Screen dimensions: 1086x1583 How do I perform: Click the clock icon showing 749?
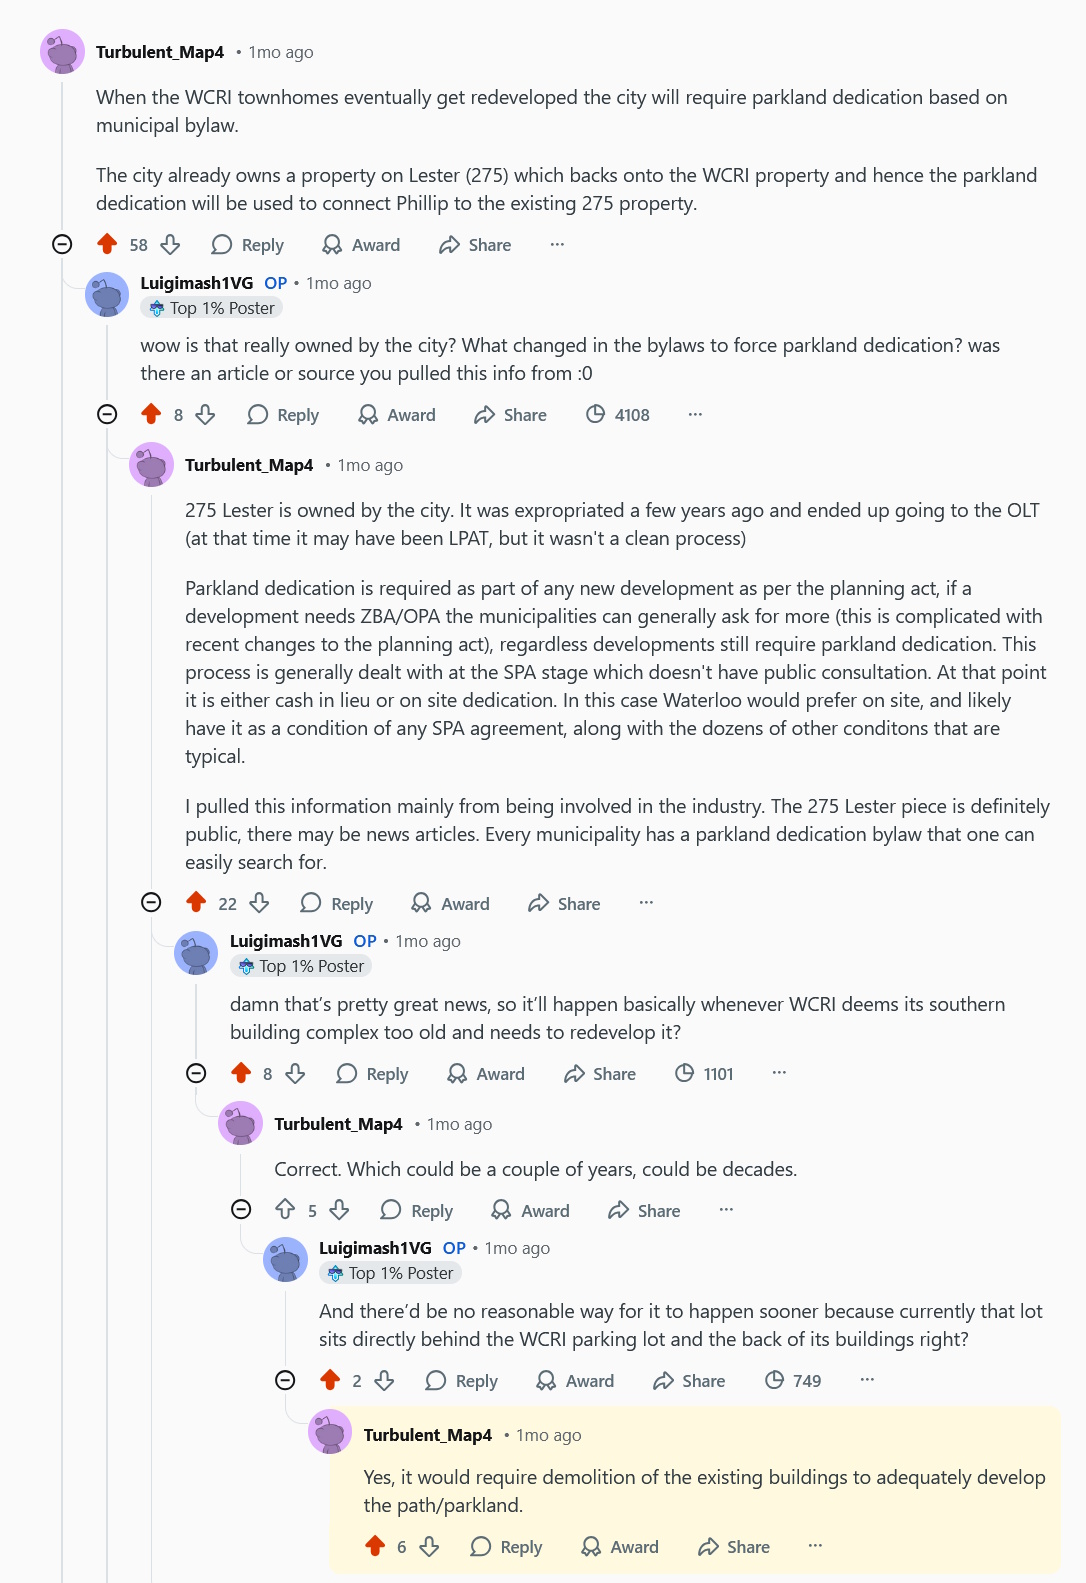coord(773,1380)
